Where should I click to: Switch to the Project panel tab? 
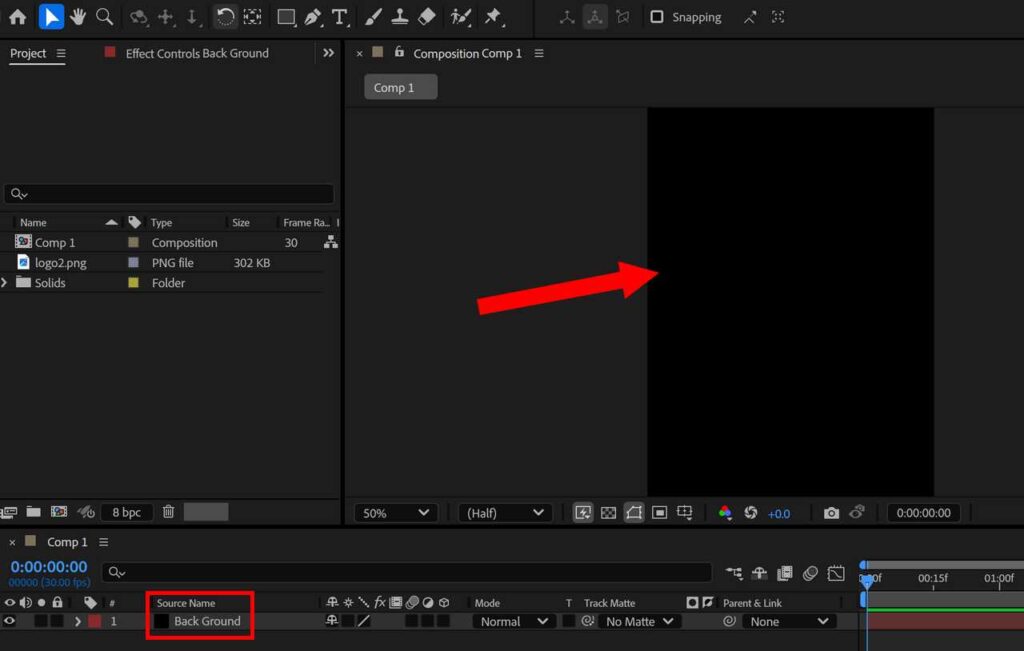tap(28, 54)
